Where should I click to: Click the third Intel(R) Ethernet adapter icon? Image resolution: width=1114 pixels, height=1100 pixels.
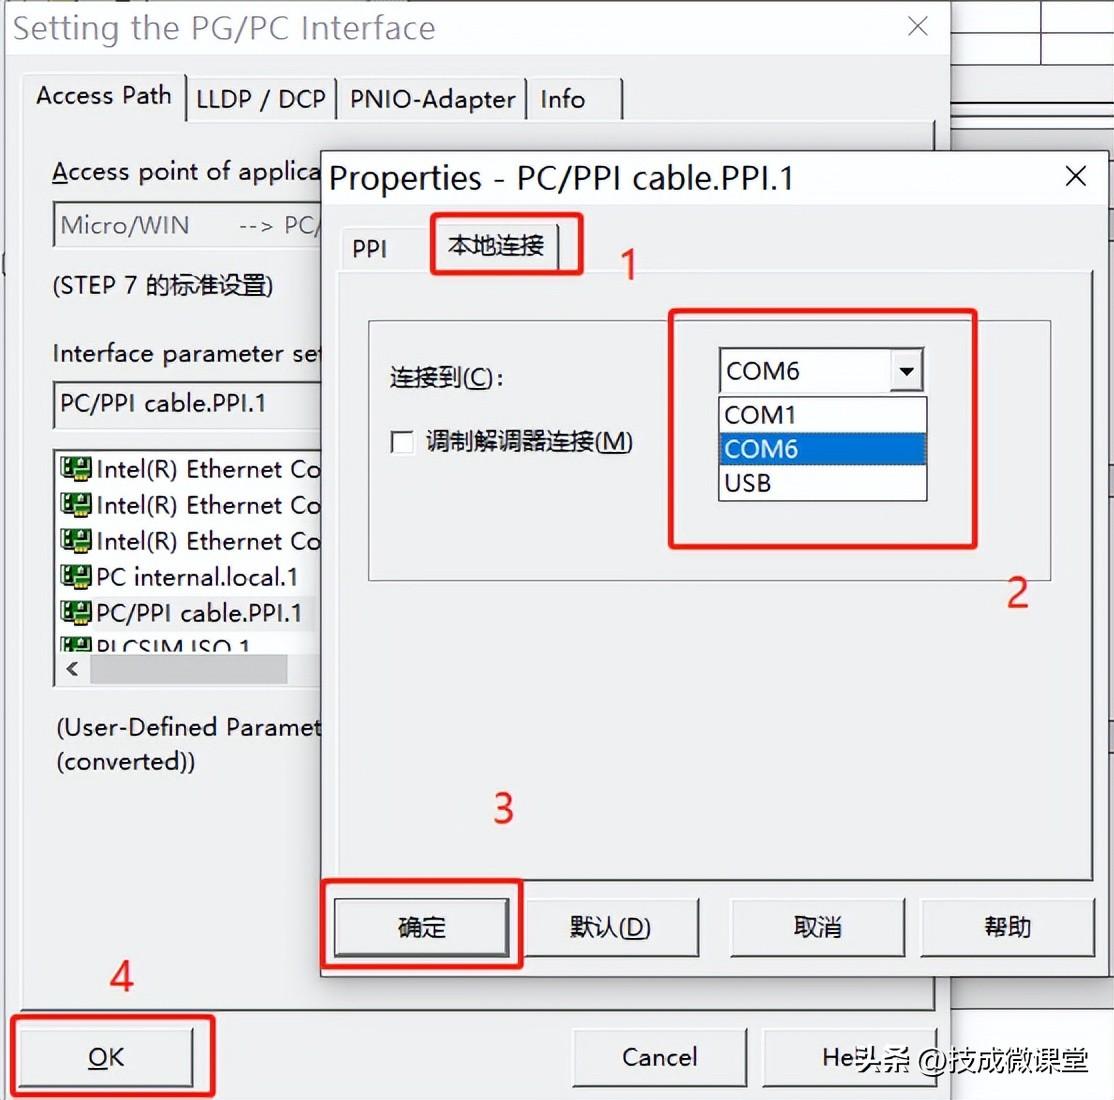[x=75, y=541]
